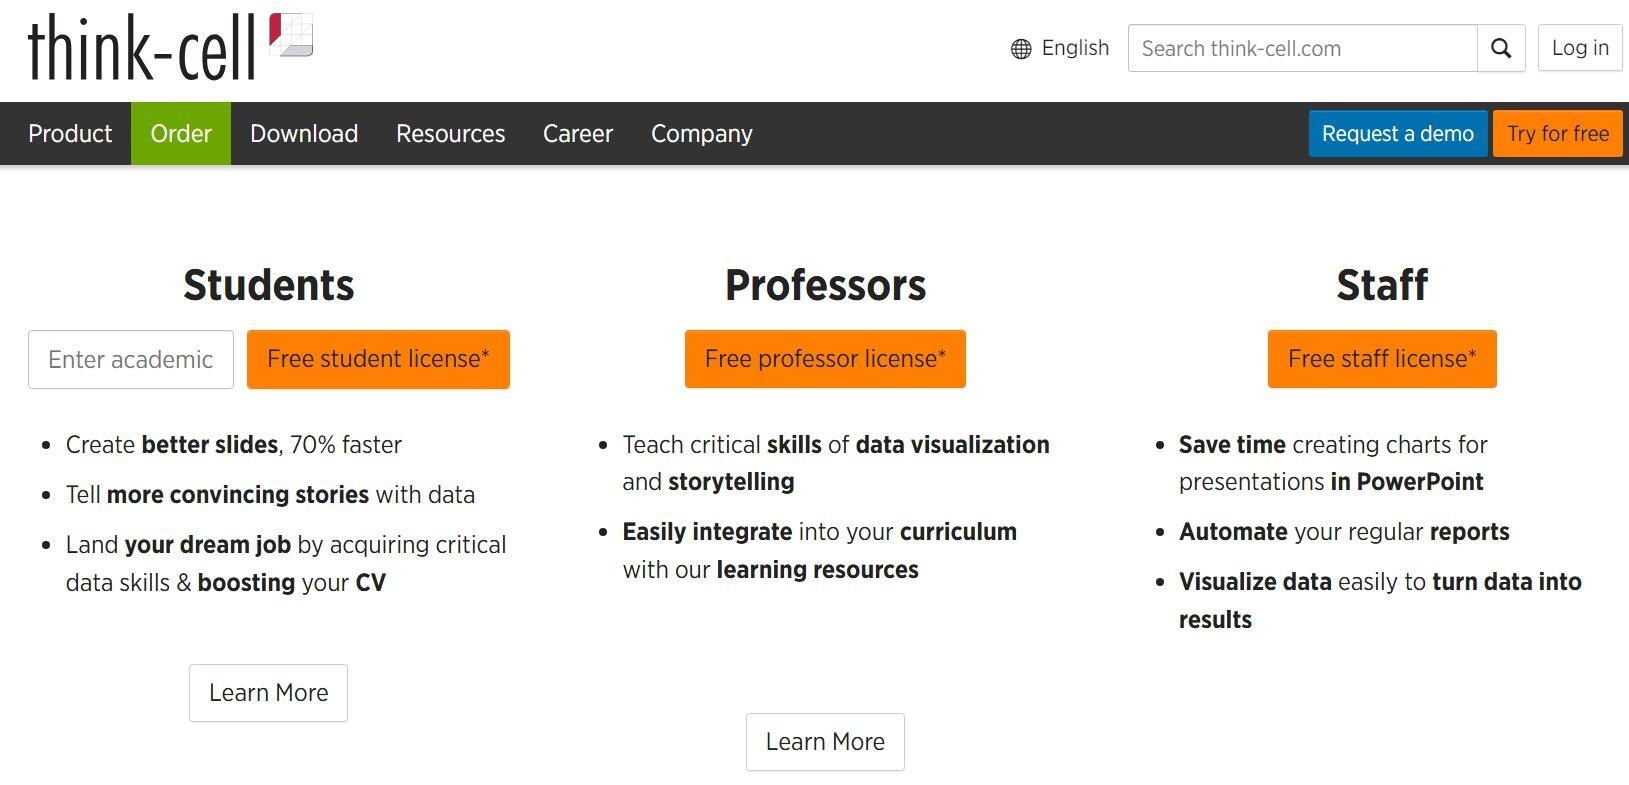This screenshot has width=1629, height=785.
Task: Open the Download menu
Action: (x=304, y=133)
